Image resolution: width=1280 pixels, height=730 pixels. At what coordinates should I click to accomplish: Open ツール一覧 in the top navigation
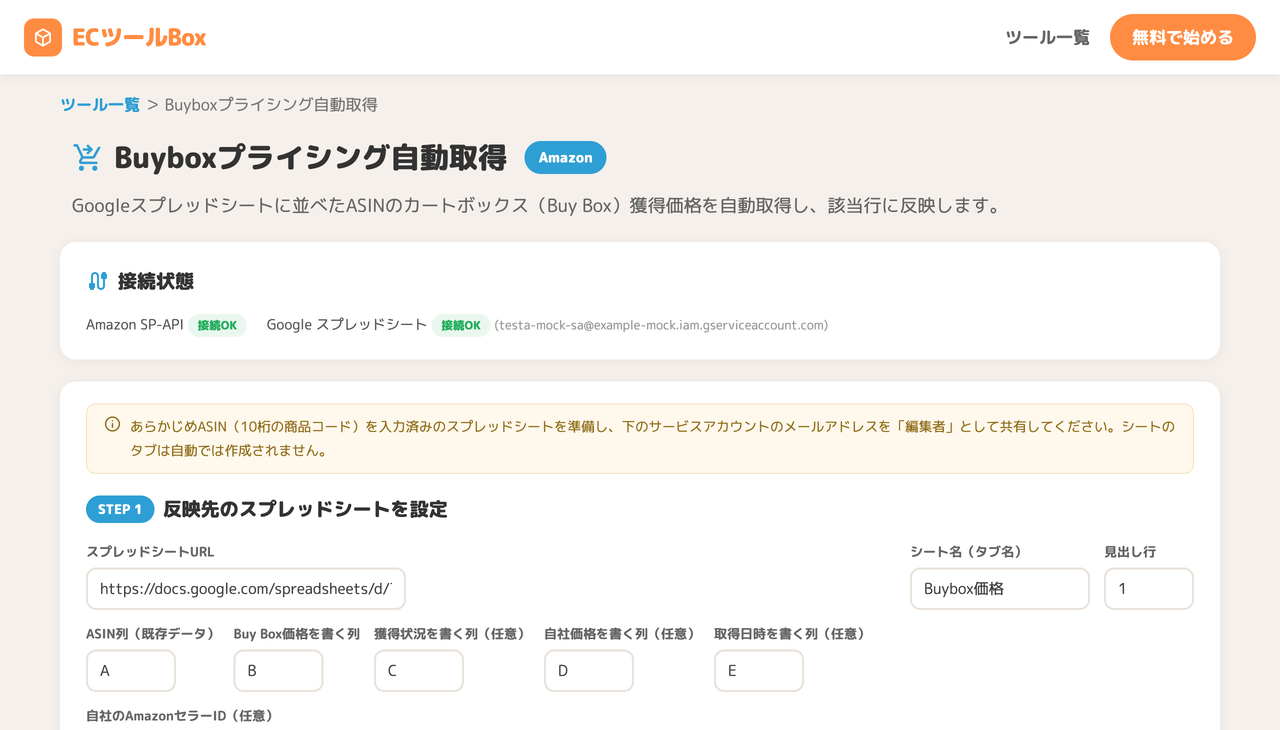[x=1047, y=38]
